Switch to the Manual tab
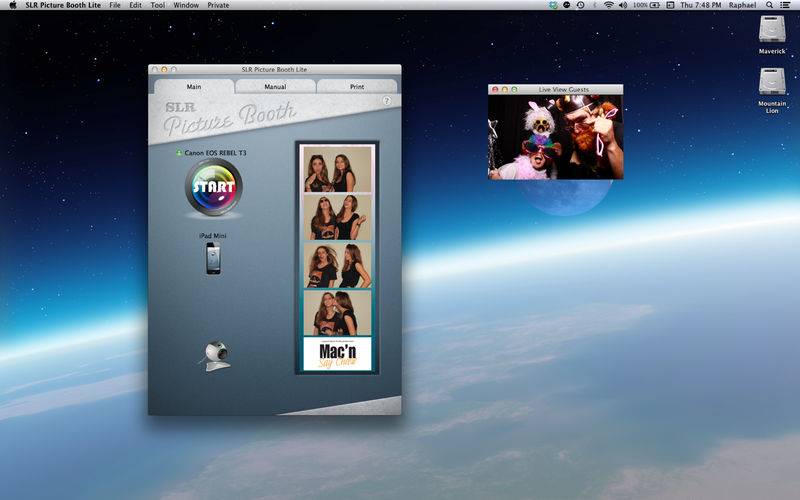The height and width of the screenshot is (500, 800). point(275,87)
